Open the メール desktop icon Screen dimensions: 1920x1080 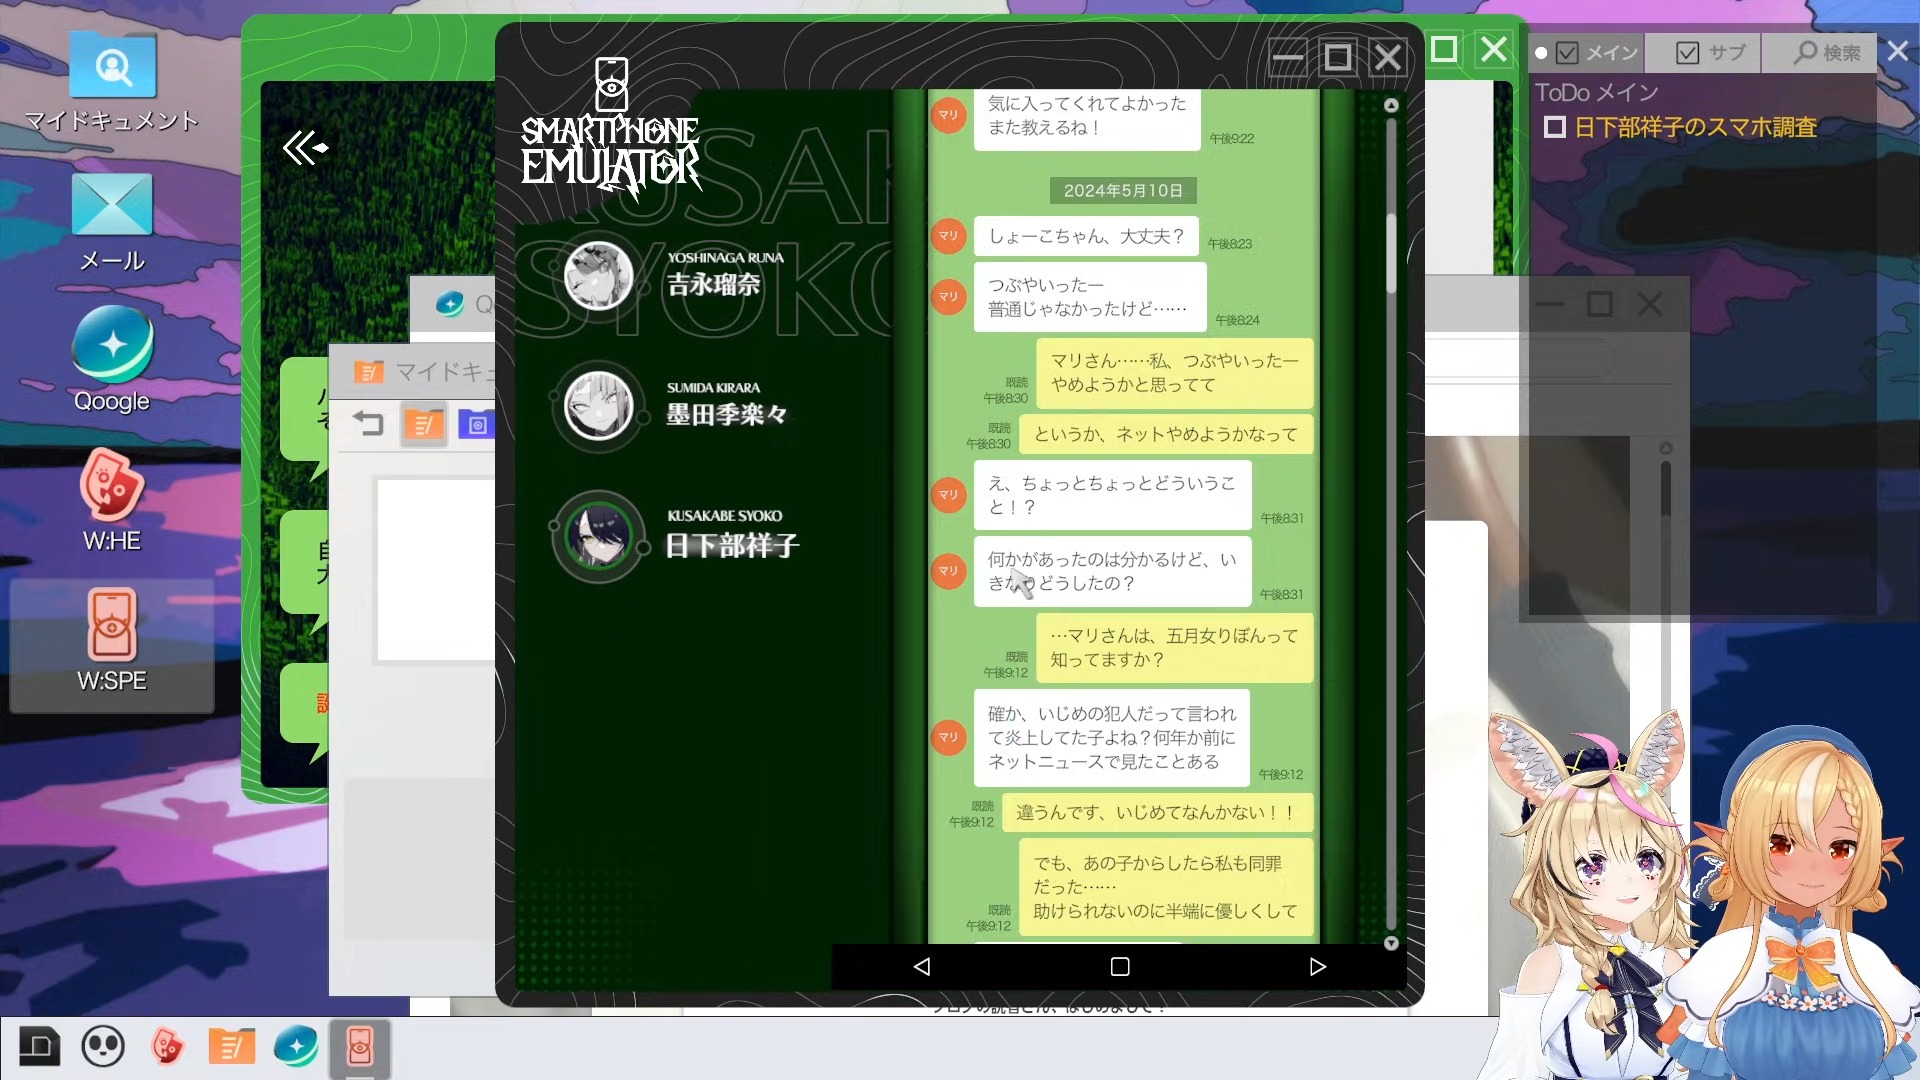click(x=112, y=222)
